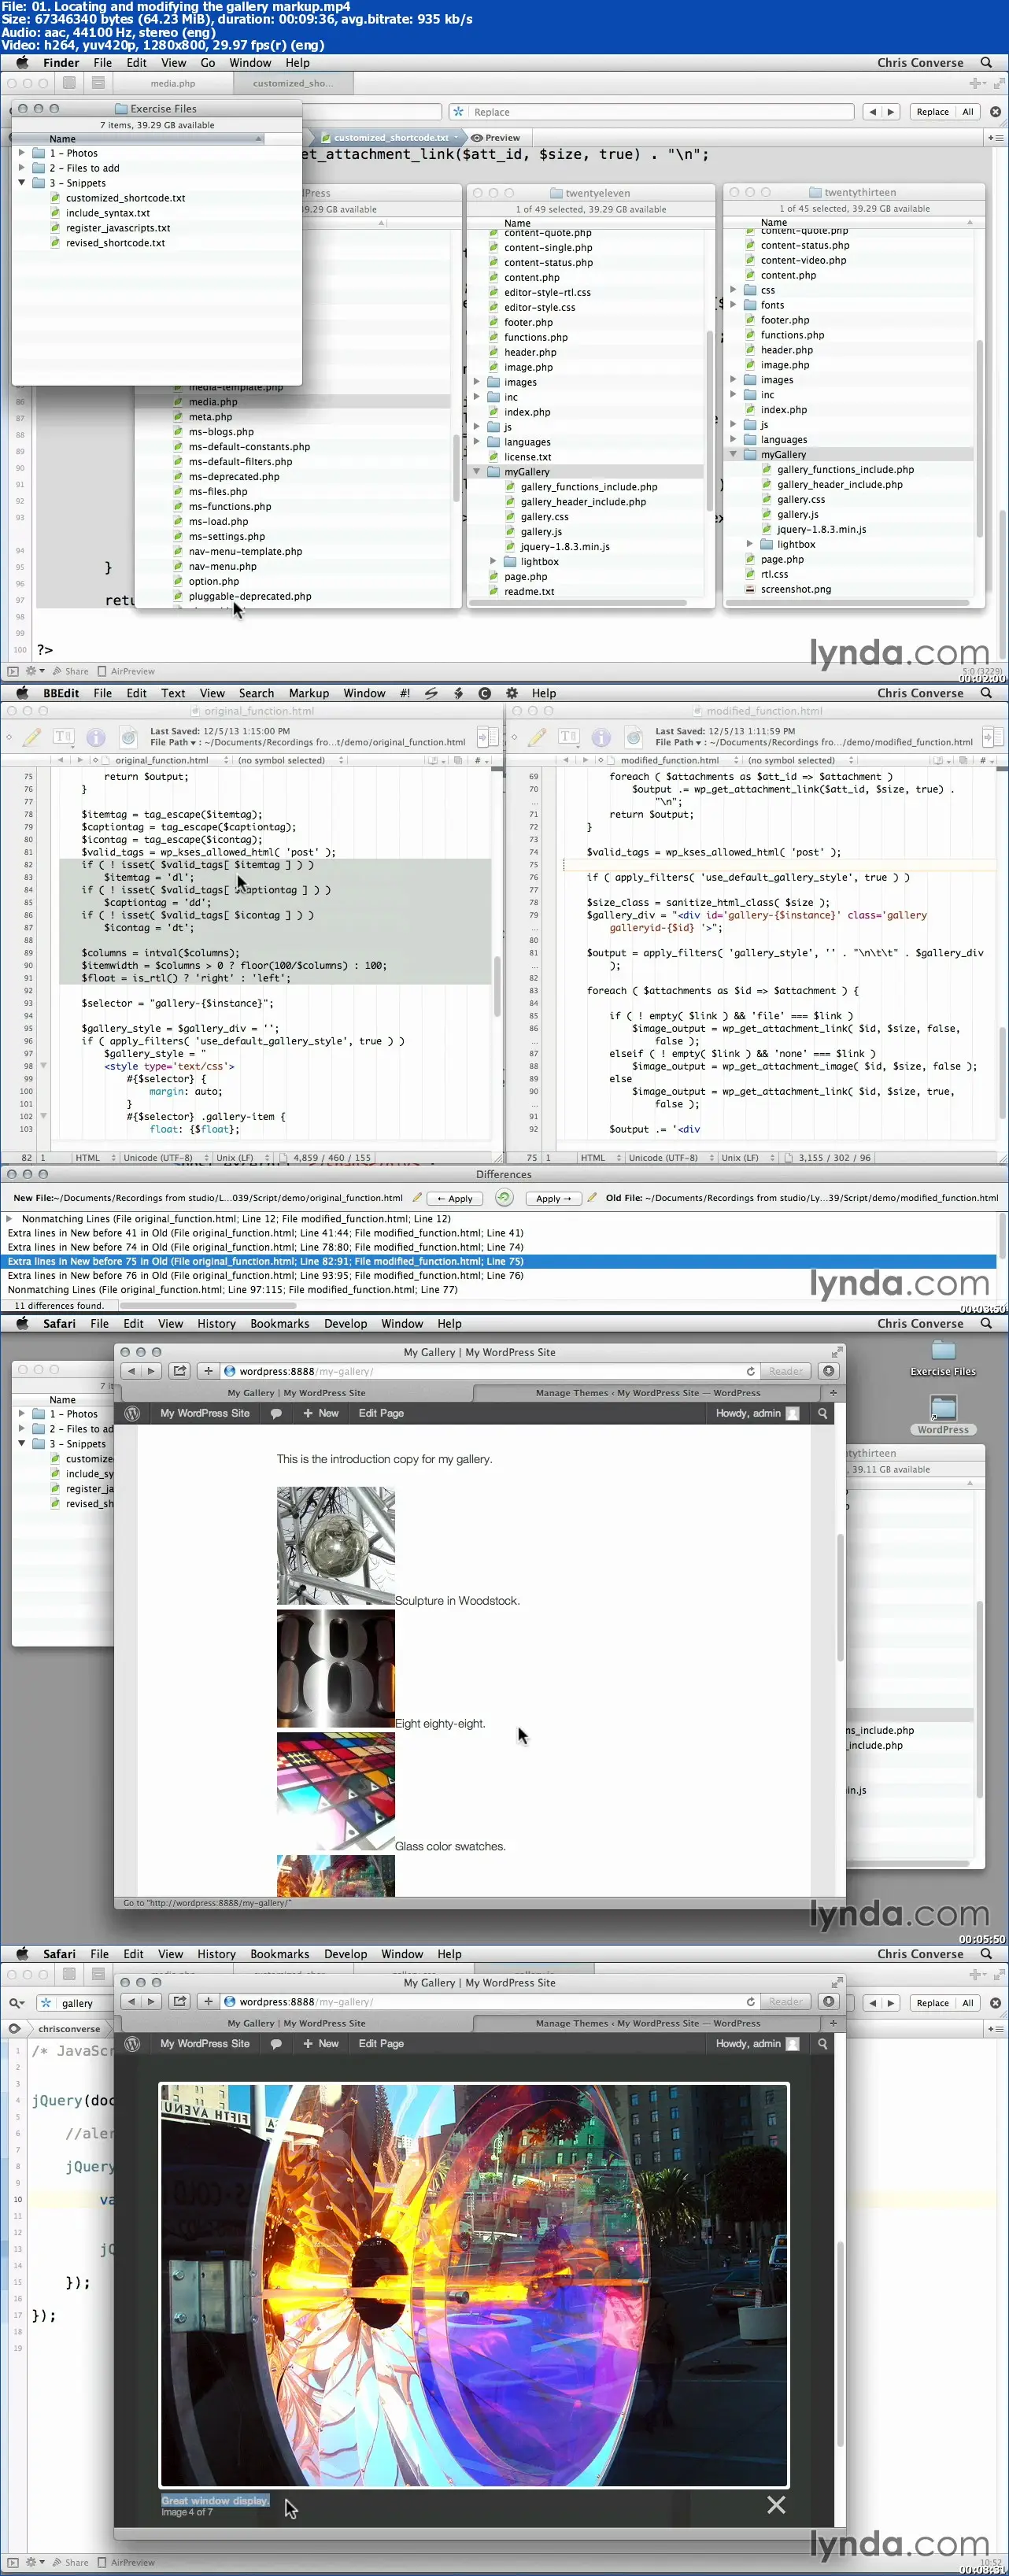This screenshot has height=2576, width=1009.
Task: Toggle AirPreview checkbox below the lightbox frame
Action: (x=102, y=2562)
